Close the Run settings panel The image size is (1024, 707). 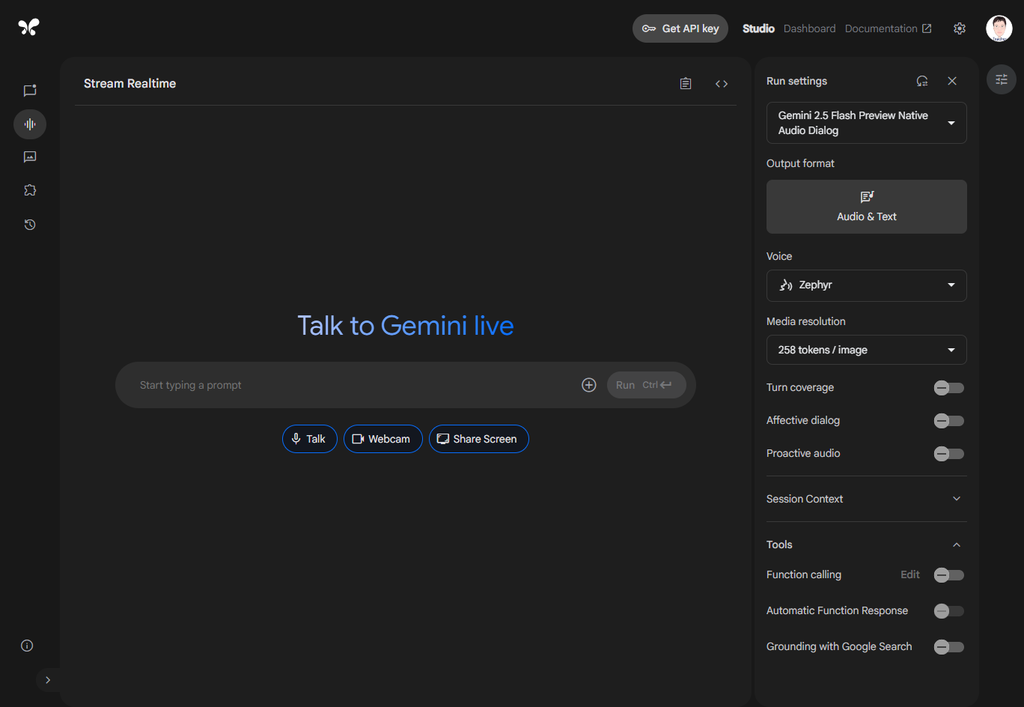tap(952, 81)
